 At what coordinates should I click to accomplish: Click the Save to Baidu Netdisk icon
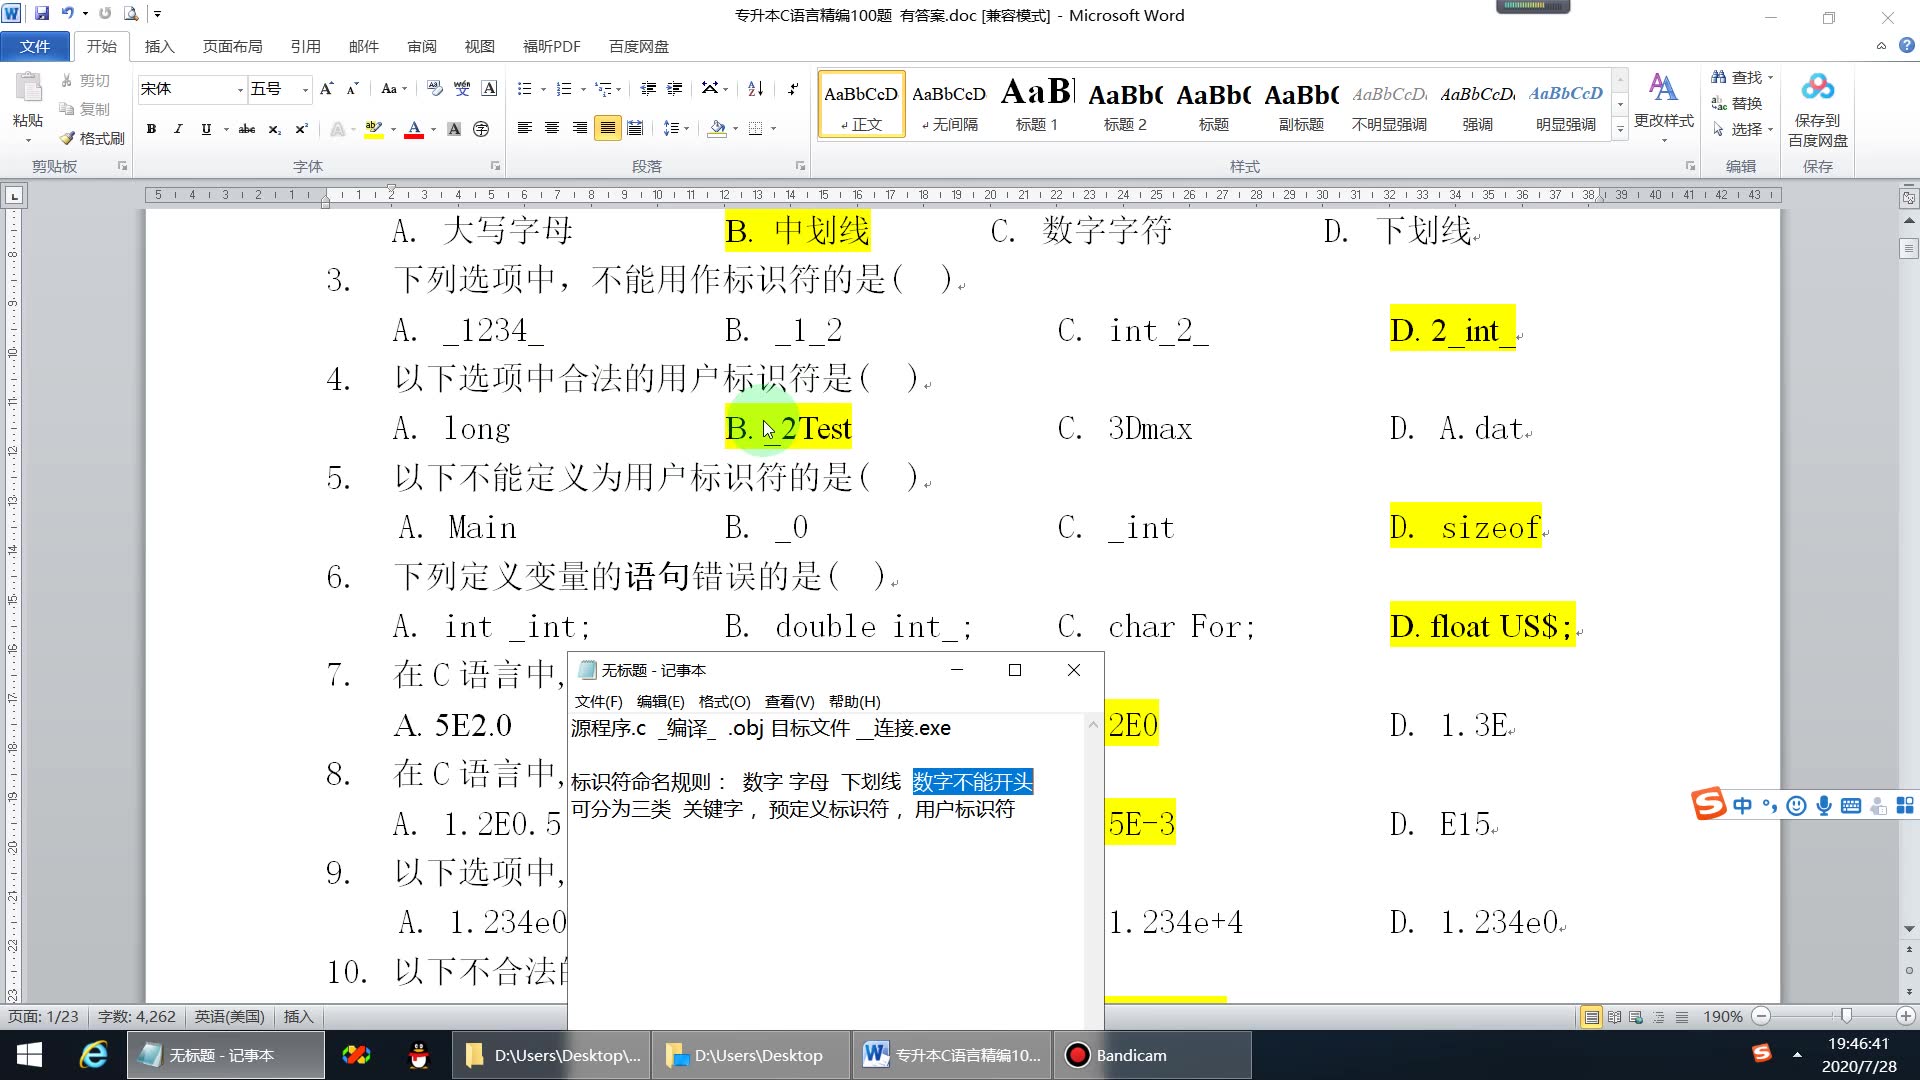tap(1817, 89)
